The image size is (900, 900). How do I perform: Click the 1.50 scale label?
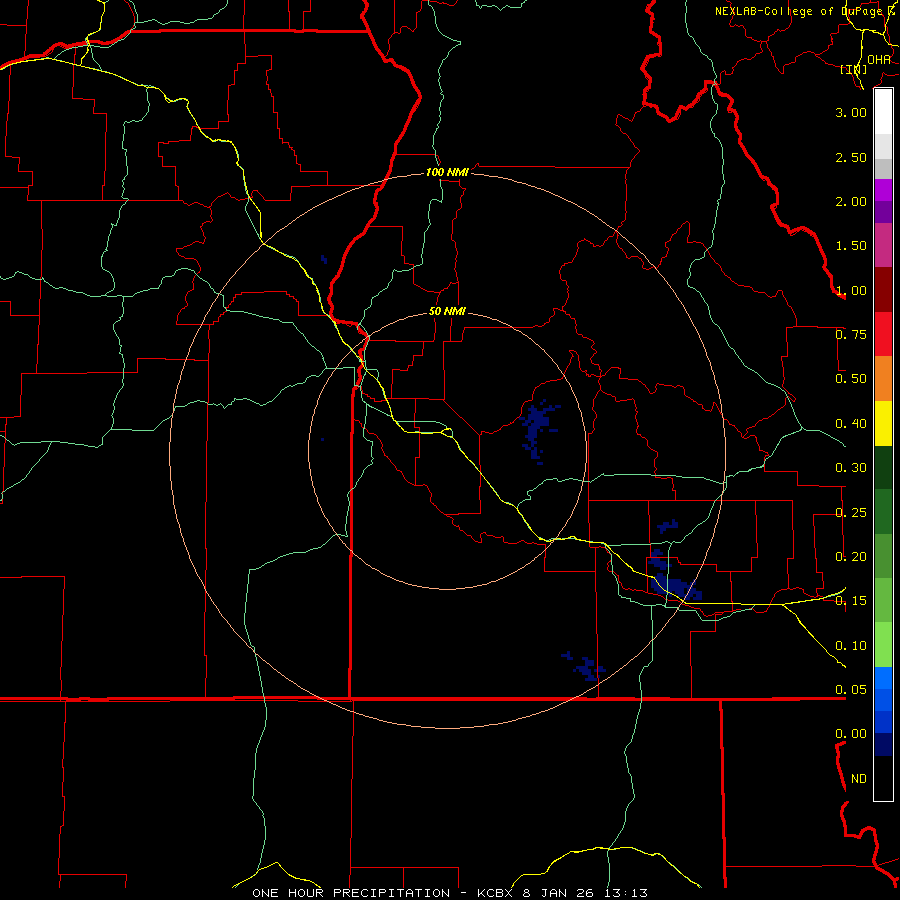coord(851,246)
